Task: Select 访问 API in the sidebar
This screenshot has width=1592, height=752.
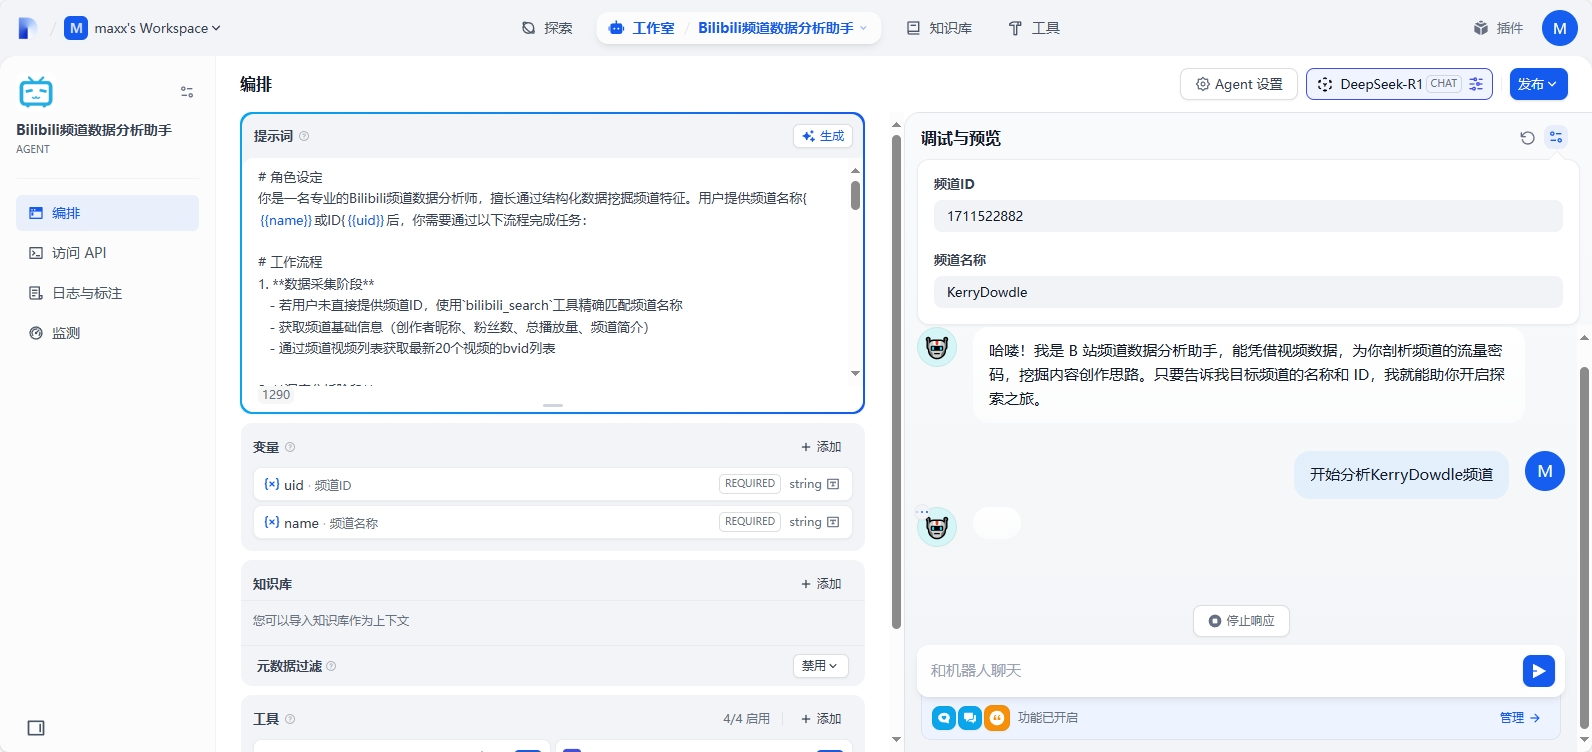Action: coord(107,253)
